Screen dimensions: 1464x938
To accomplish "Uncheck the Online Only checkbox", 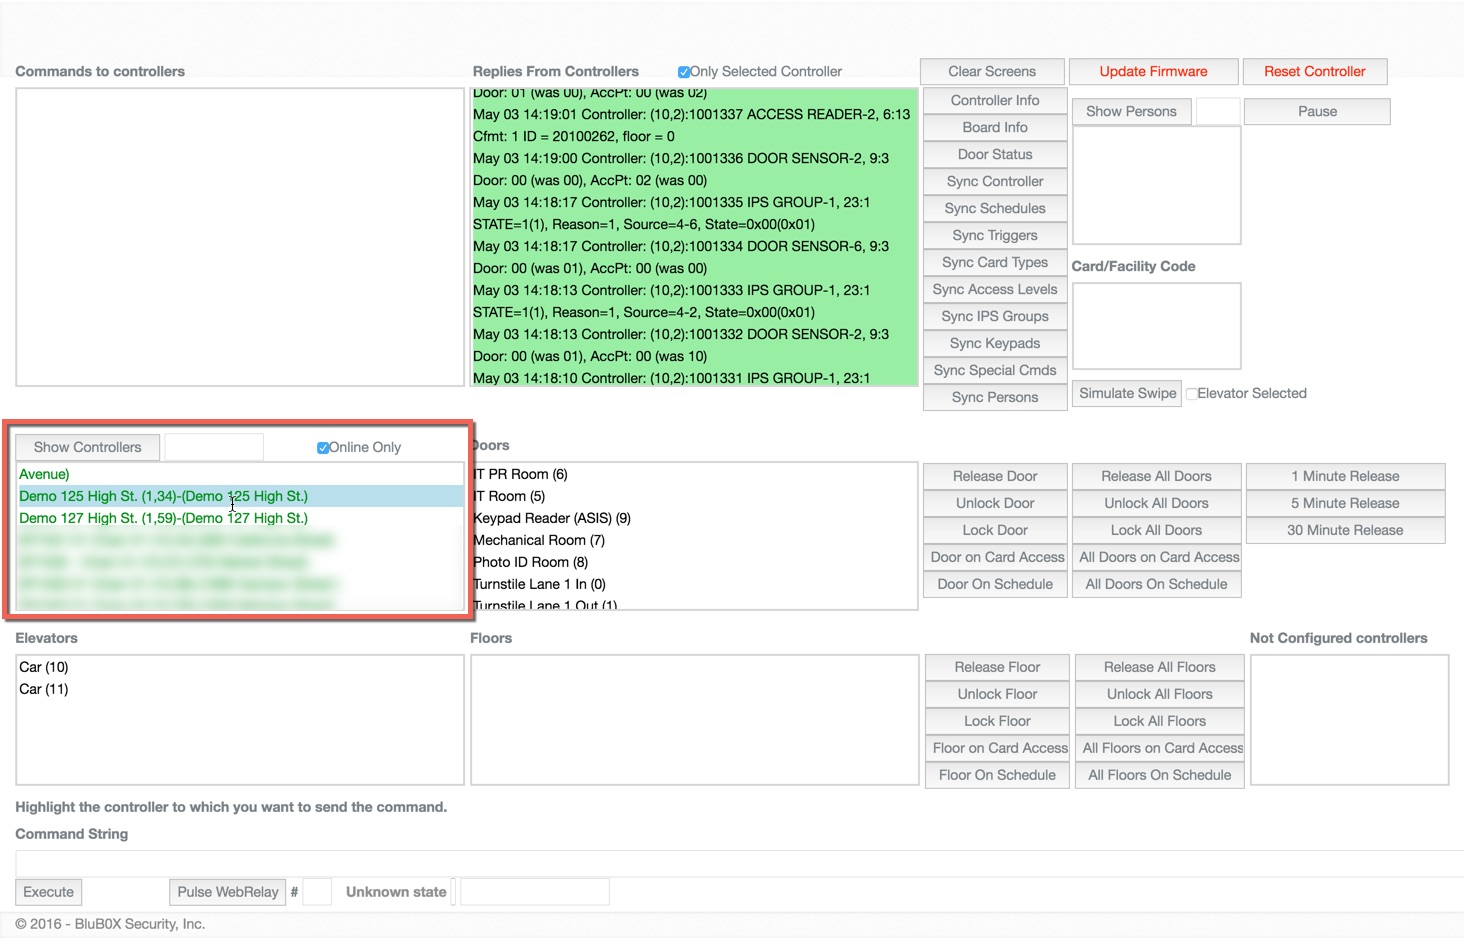I will (323, 448).
